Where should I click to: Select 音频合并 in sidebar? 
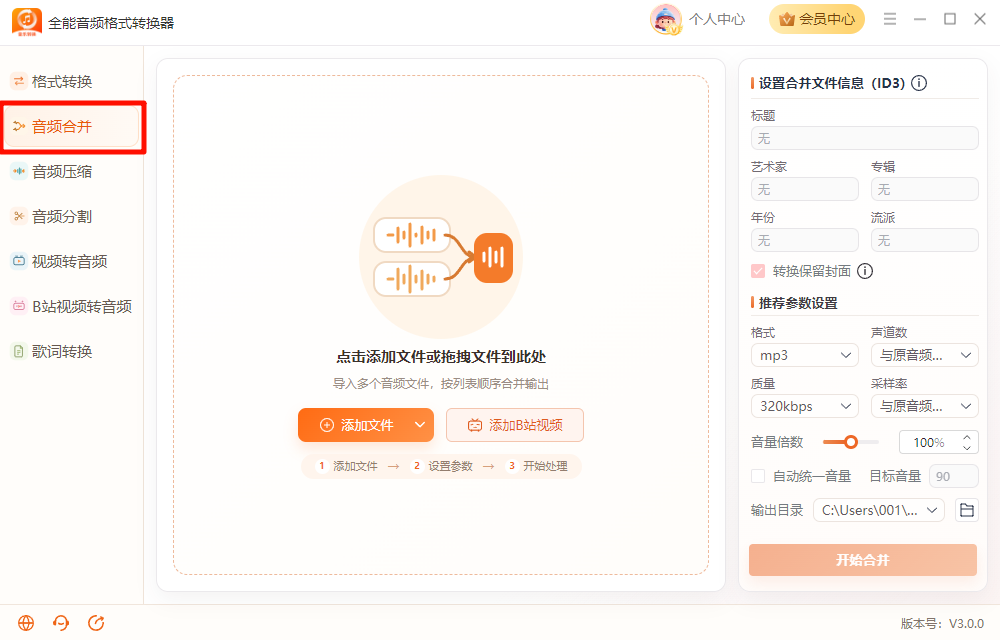coord(71,126)
